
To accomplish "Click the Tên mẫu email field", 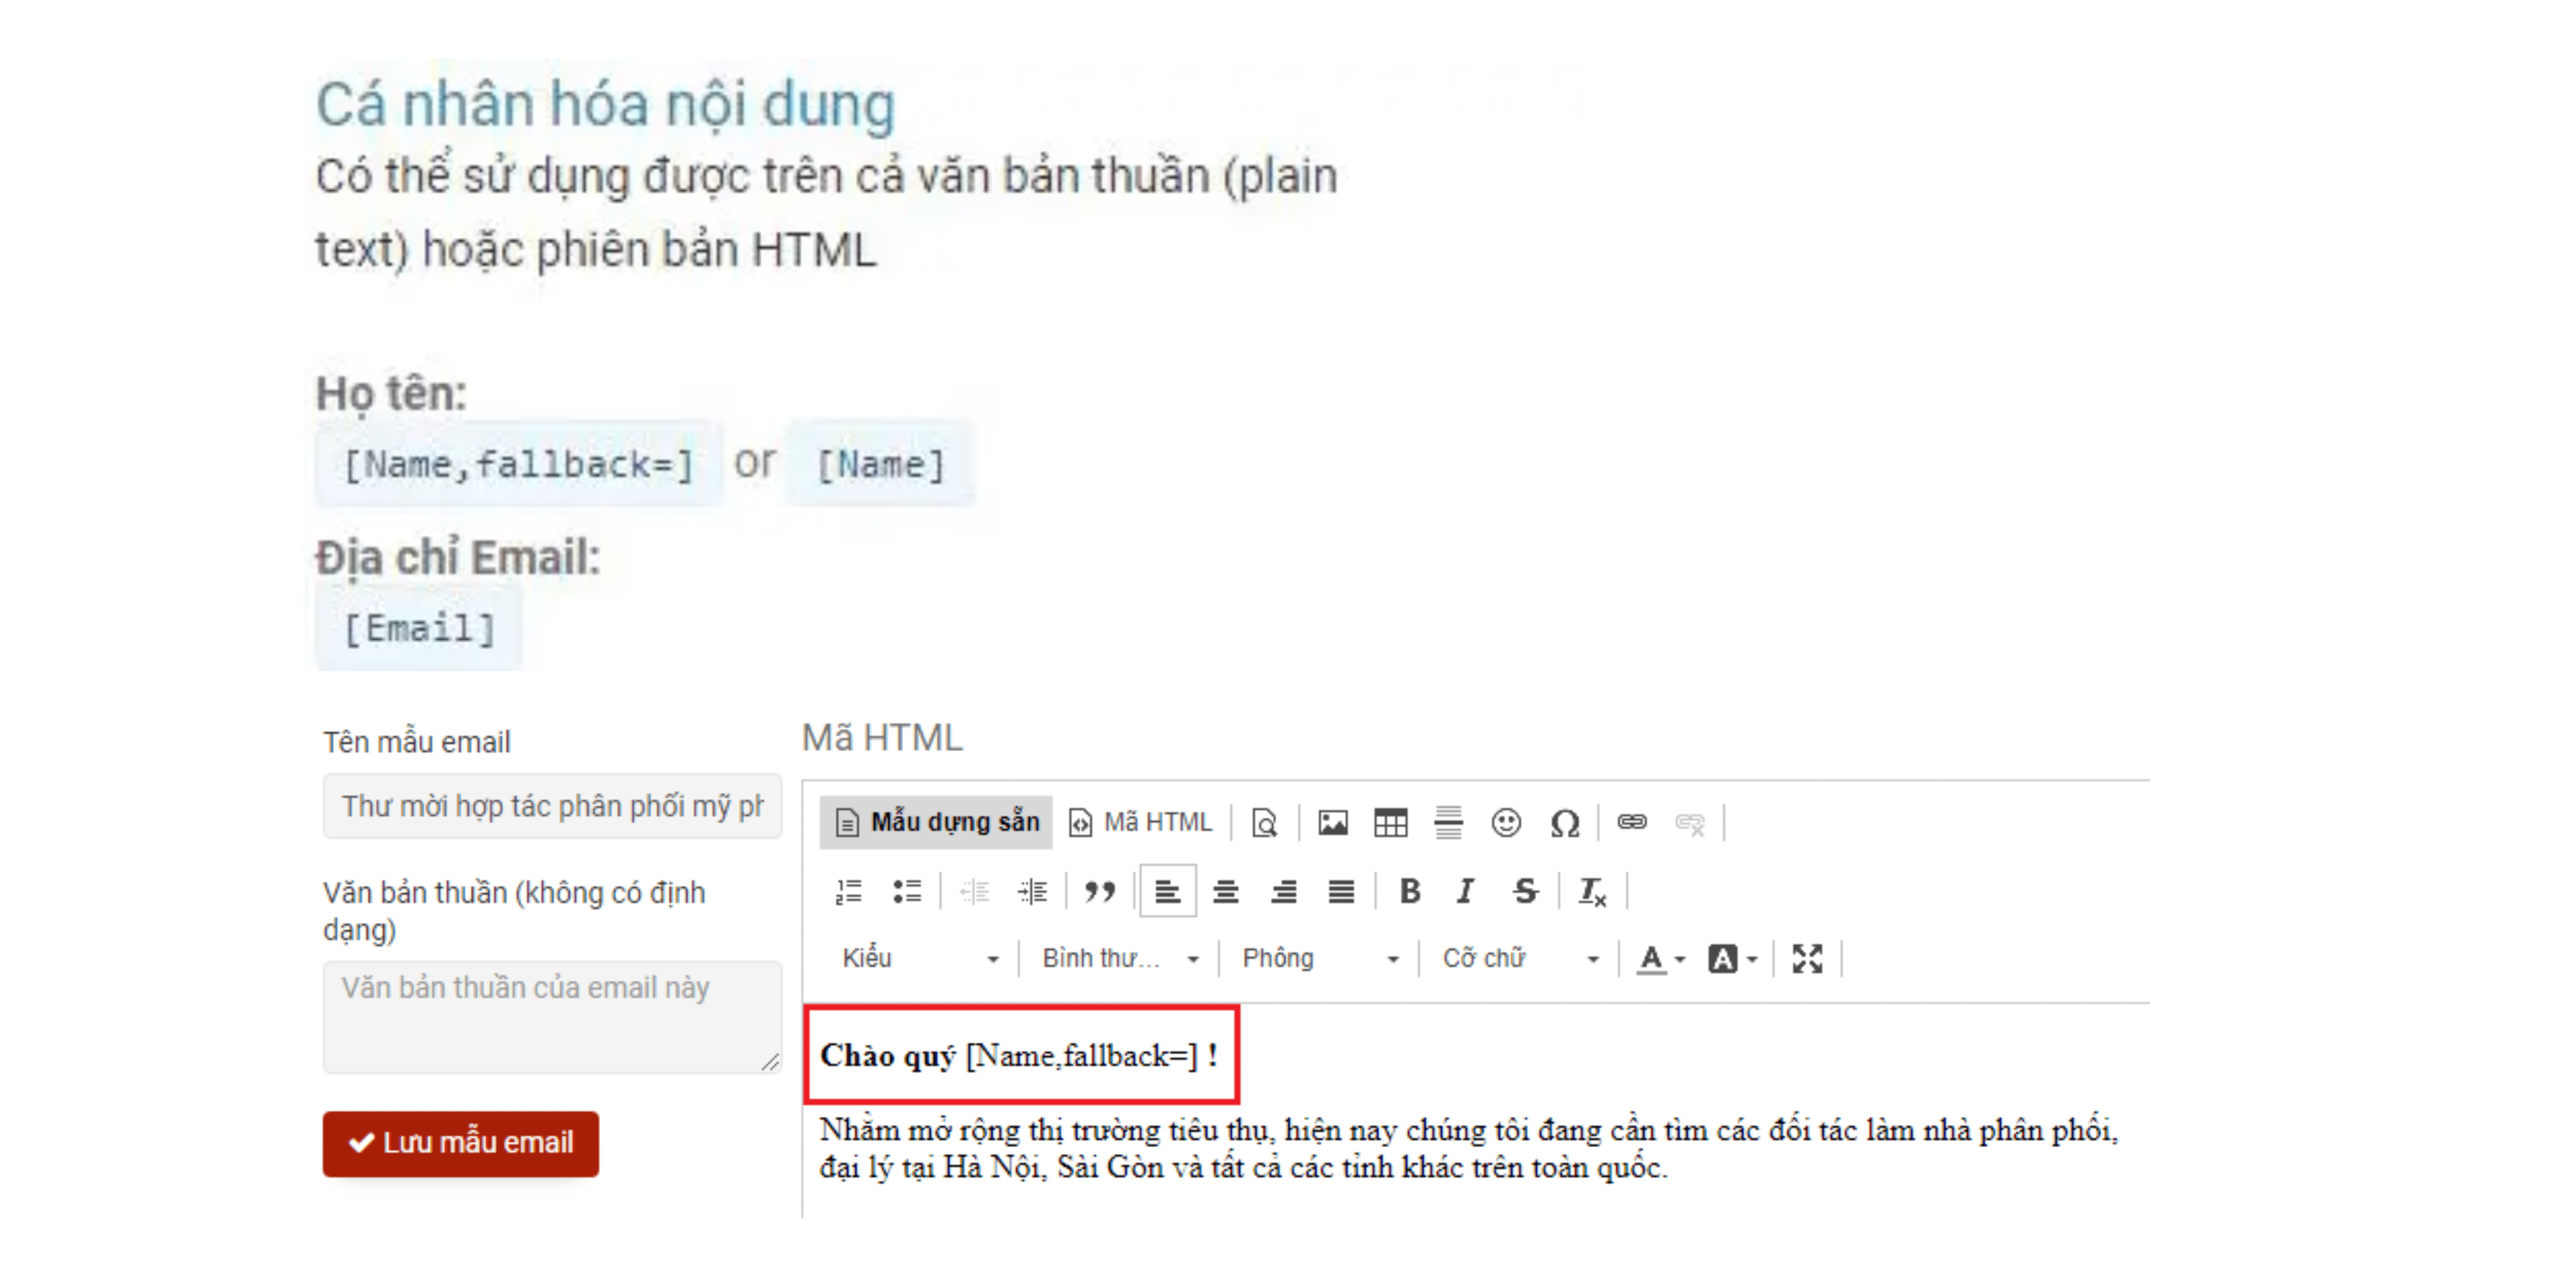I will pos(552,806).
